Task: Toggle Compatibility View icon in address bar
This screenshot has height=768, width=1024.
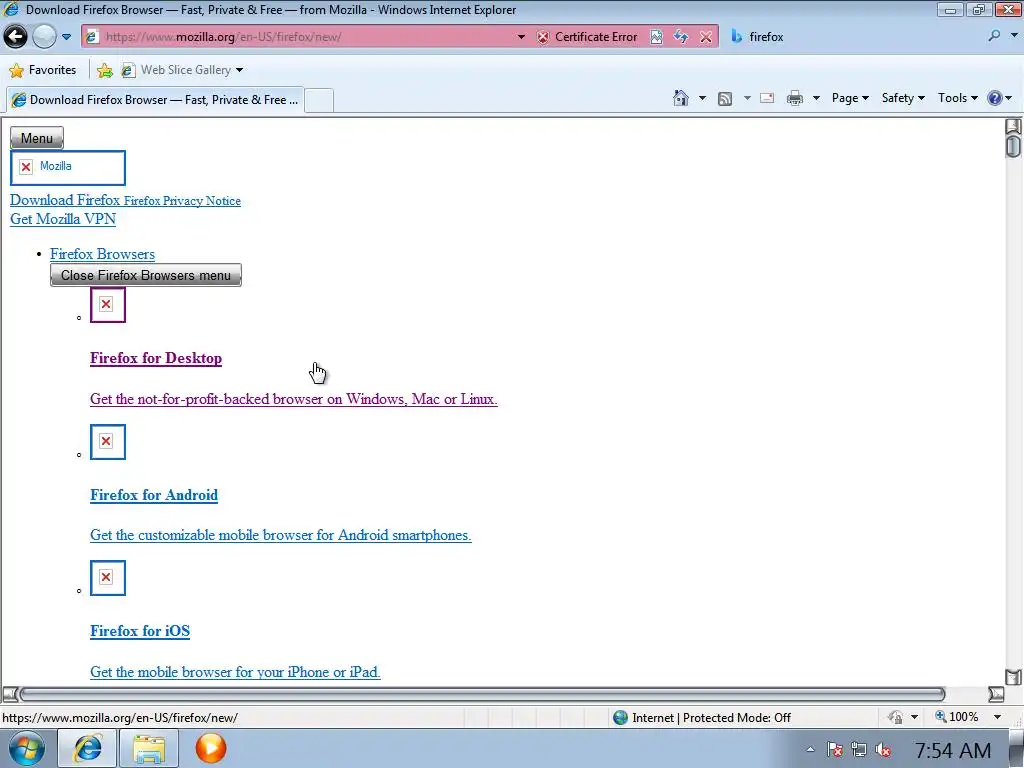Action: [x=656, y=37]
